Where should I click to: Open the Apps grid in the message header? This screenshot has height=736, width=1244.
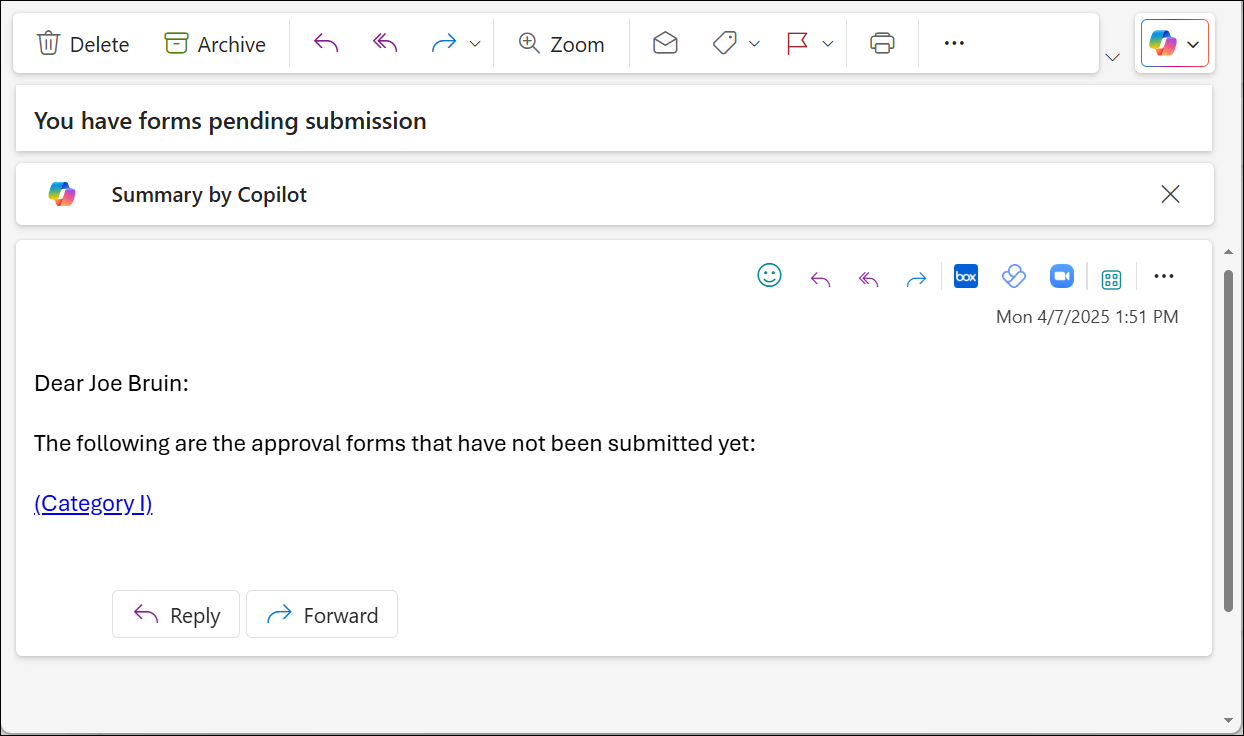point(1111,277)
